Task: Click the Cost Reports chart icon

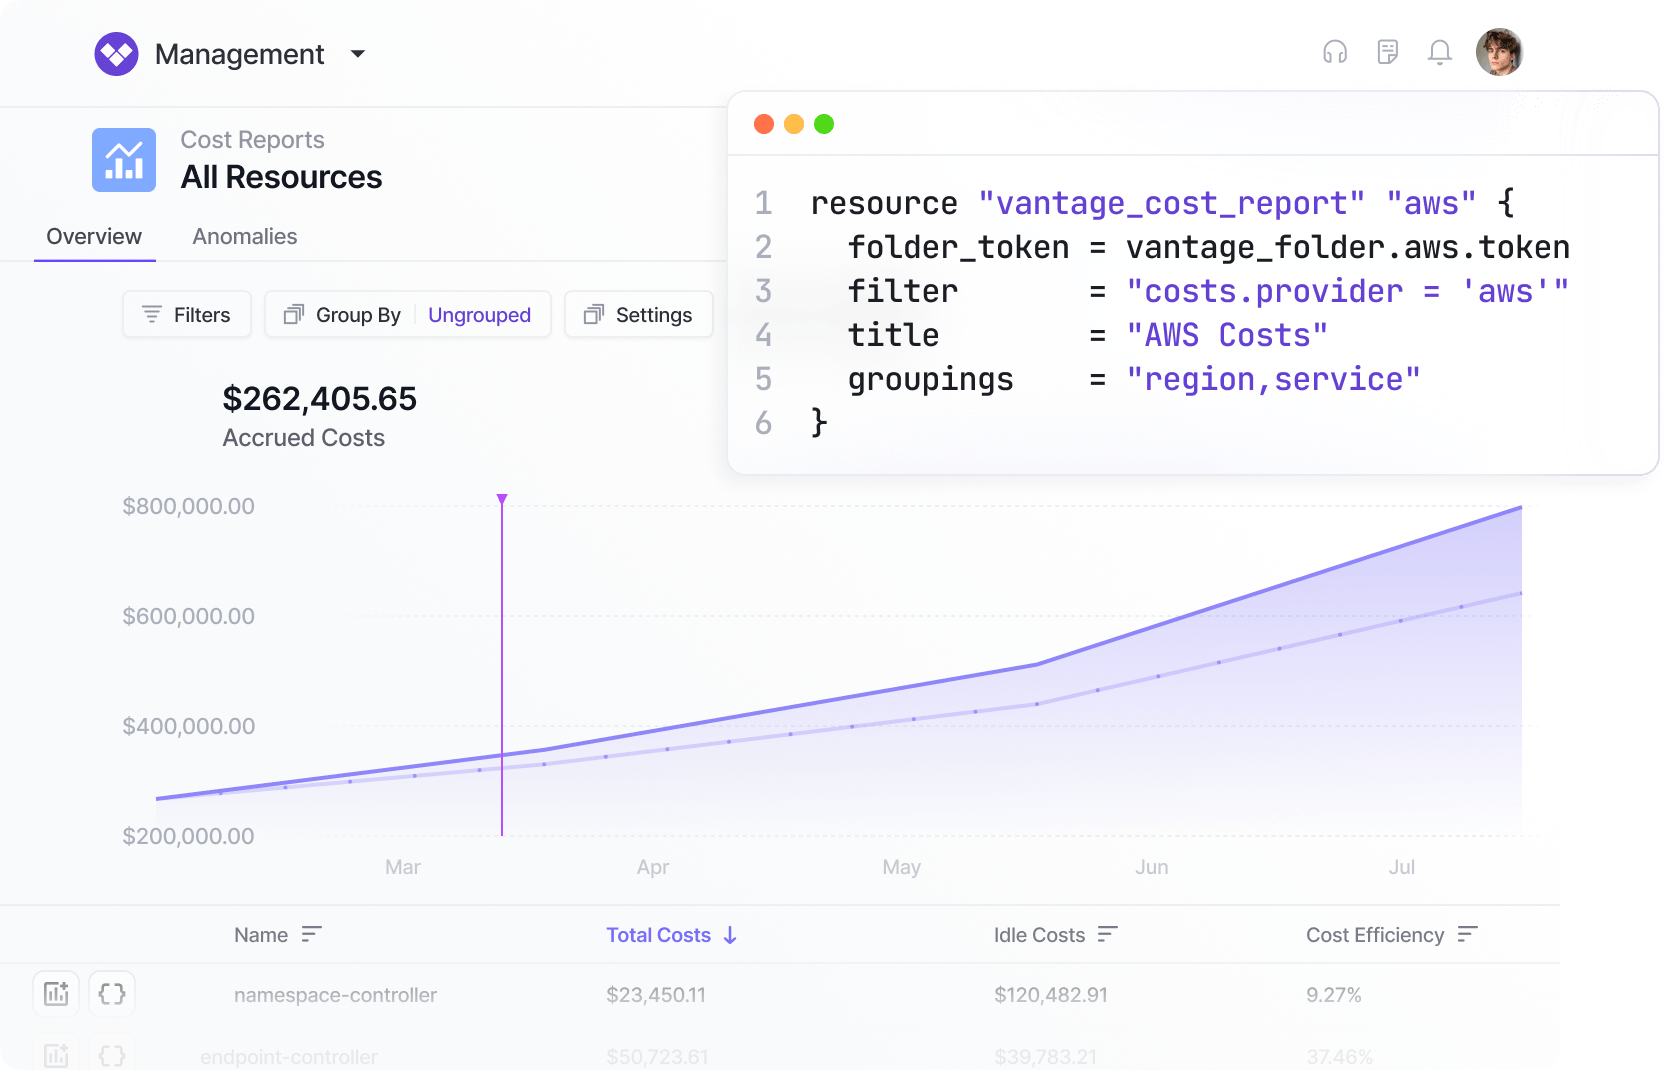Action: (x=124, y=160)
